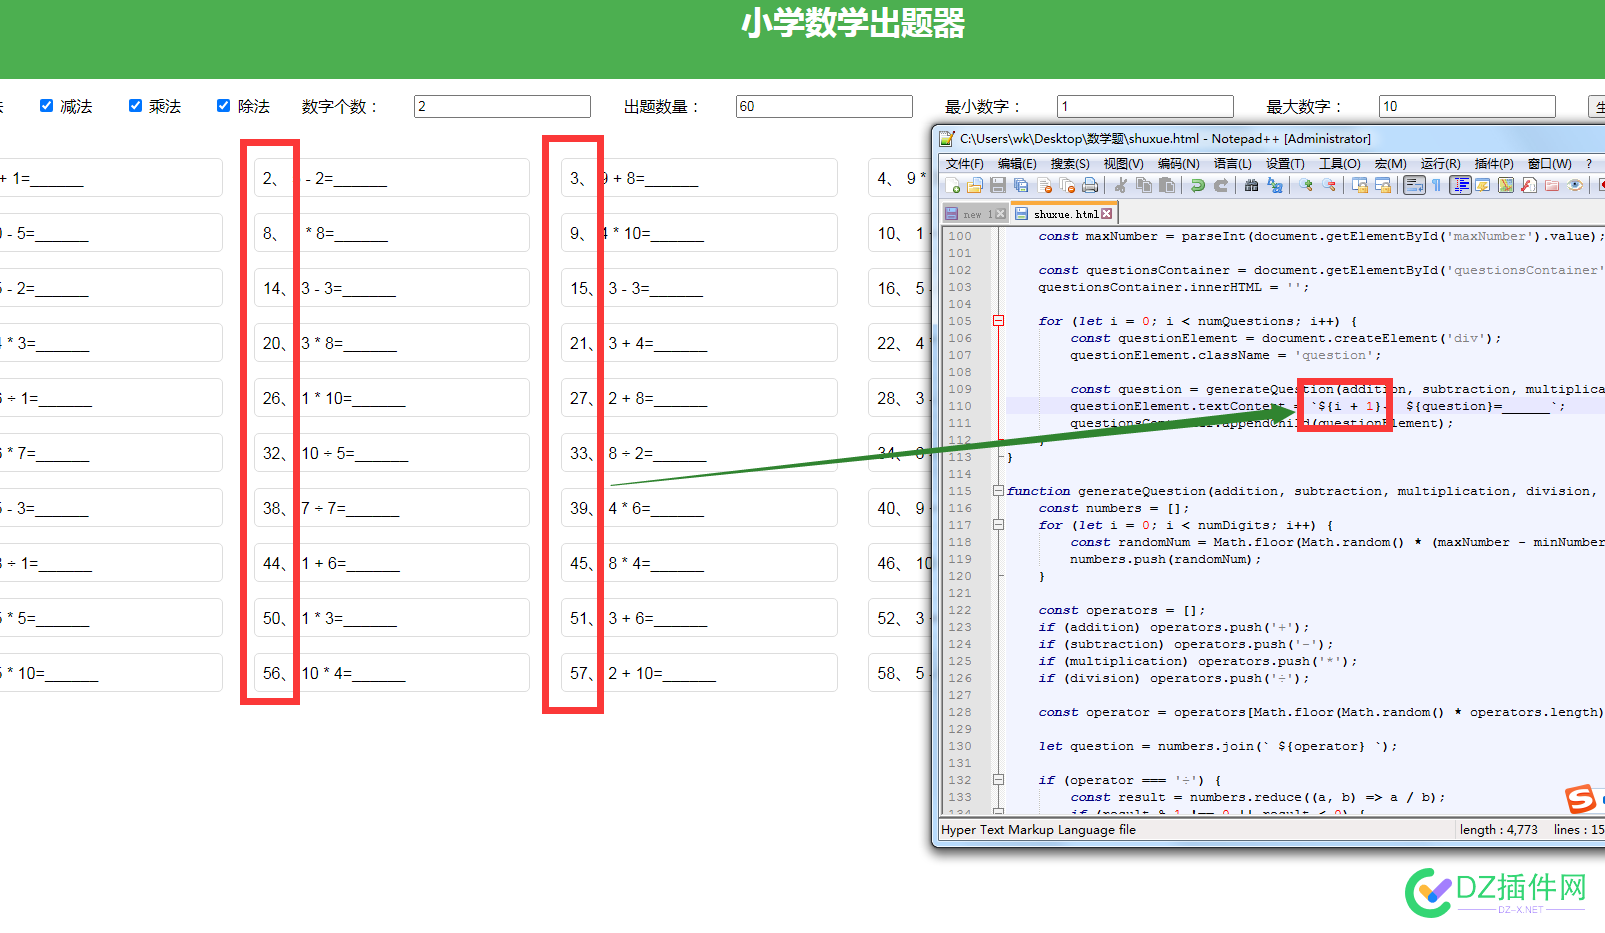Open the 运行(R) menu
This screenshot has width=1605, height=933.
(1440, 164)
